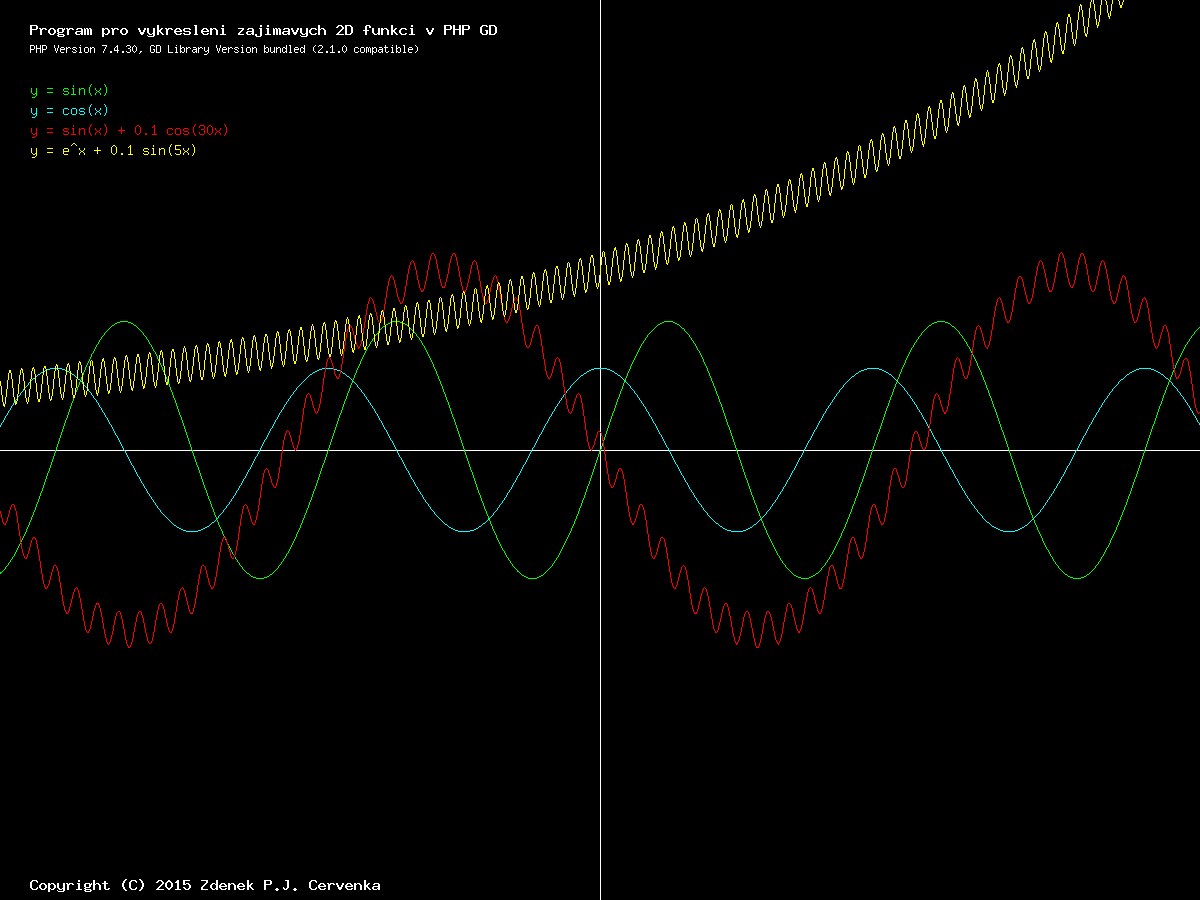Image resolution: width=1200 pixels, height=900 pixels.
Task: Click the left end of the horizontal axis
Action: tap(3, 450)
